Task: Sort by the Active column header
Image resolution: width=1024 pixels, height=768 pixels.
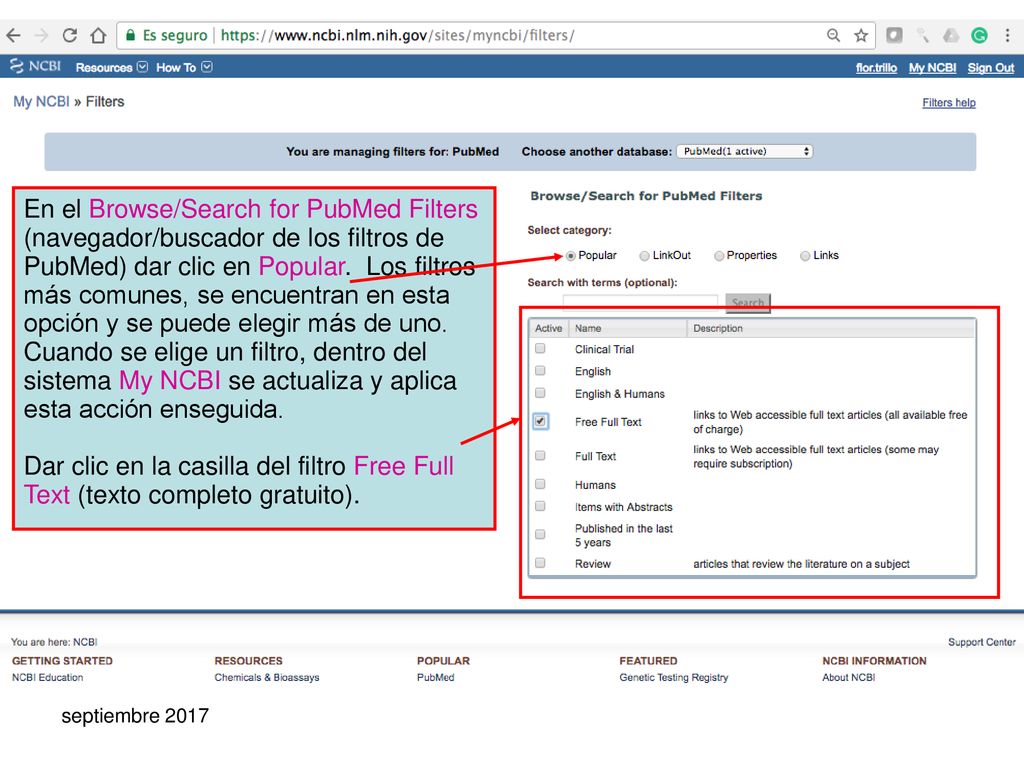Action: click(549, 328)
